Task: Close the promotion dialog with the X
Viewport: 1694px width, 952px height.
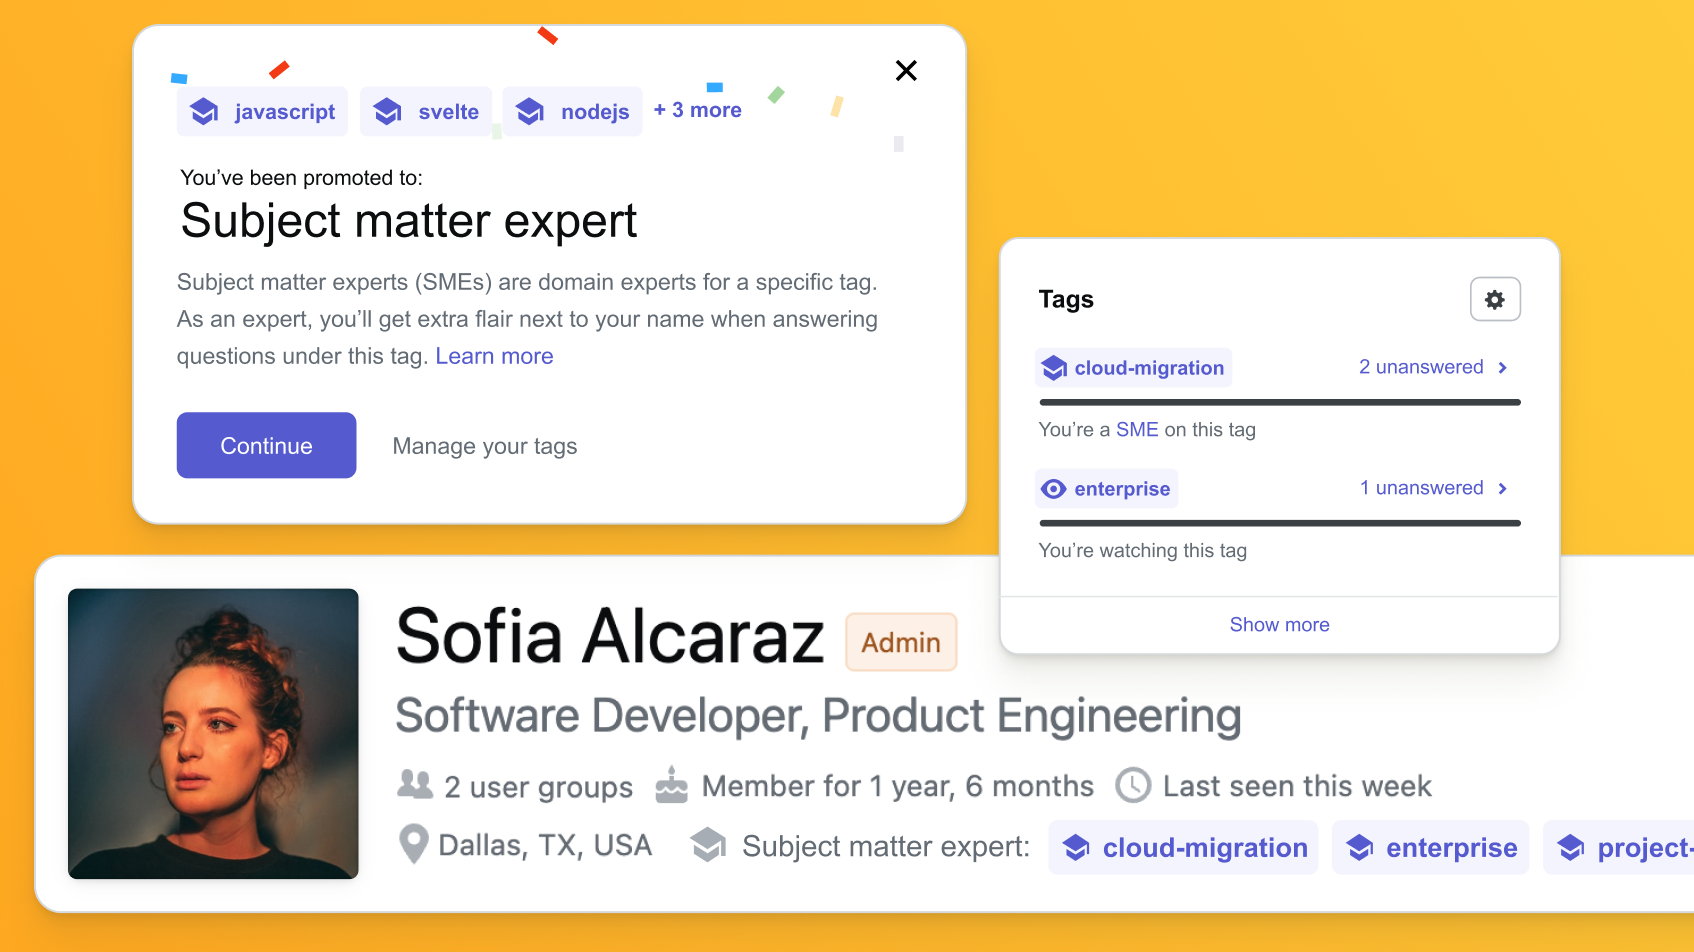Action: coord(906,71)
